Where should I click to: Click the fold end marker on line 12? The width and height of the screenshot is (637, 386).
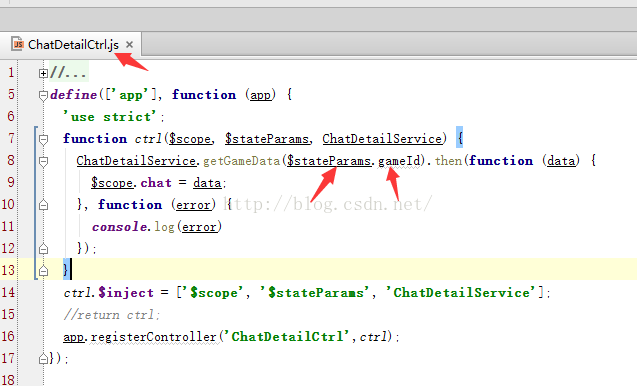tap(43, 249)
